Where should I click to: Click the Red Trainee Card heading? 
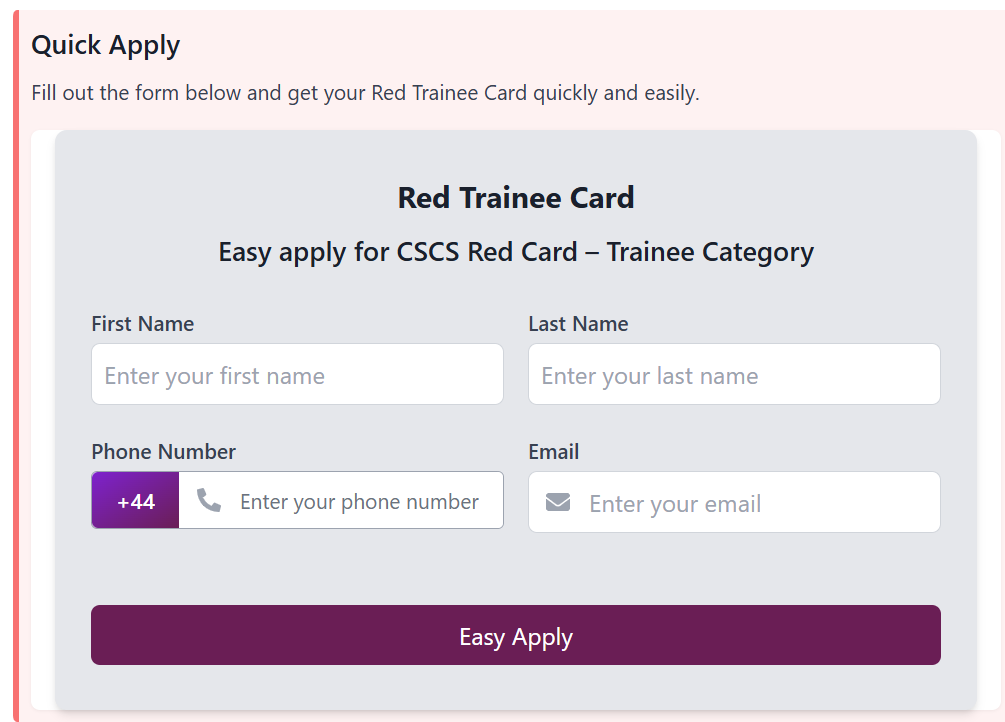(516, 197)
